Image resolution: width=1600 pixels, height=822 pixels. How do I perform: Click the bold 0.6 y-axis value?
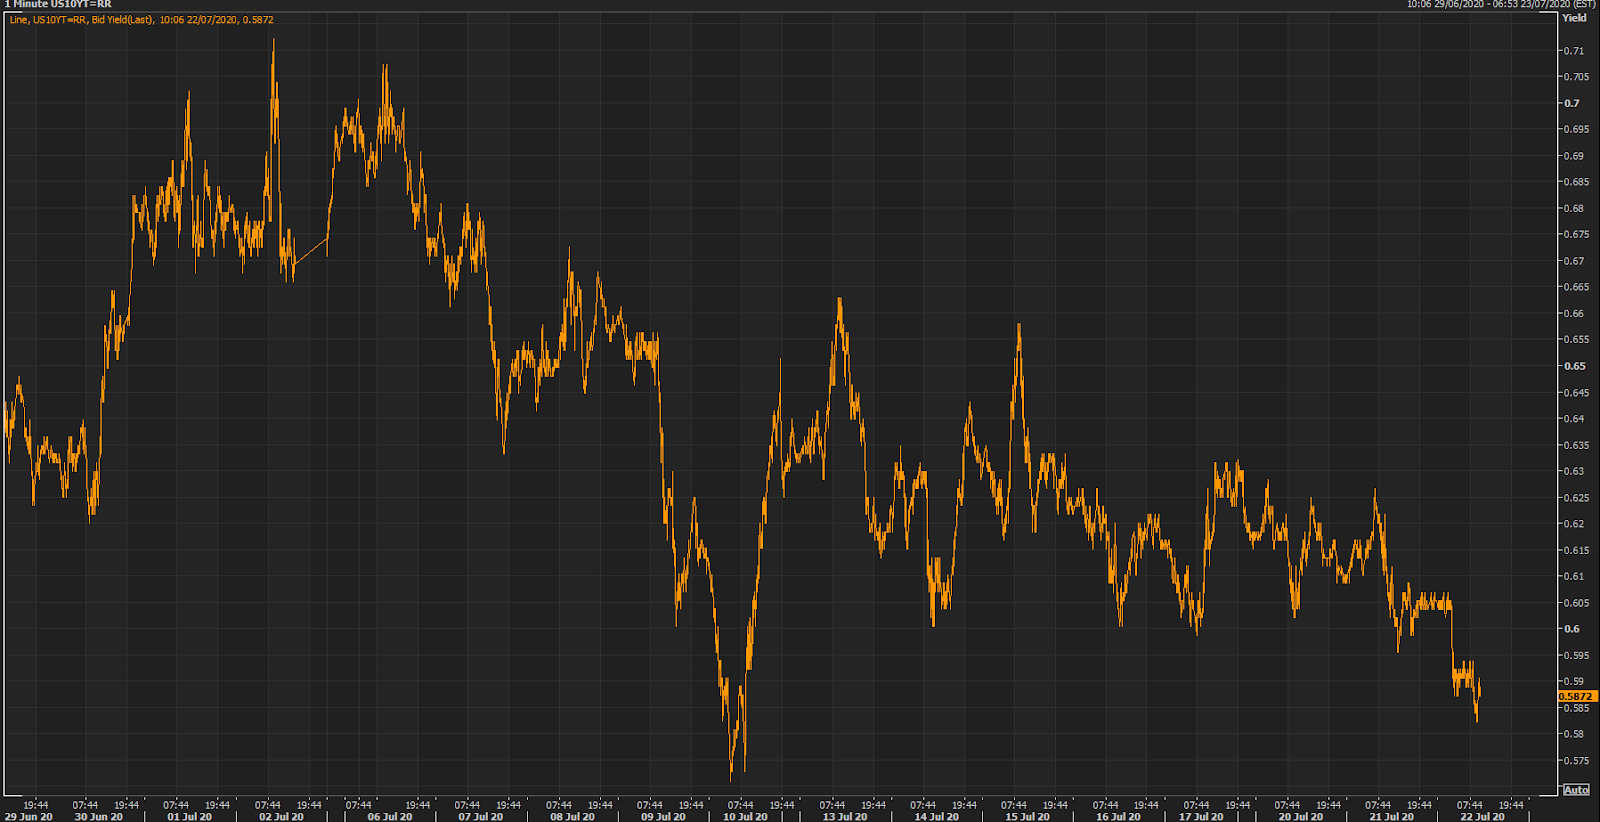[x=1572, y=629]
